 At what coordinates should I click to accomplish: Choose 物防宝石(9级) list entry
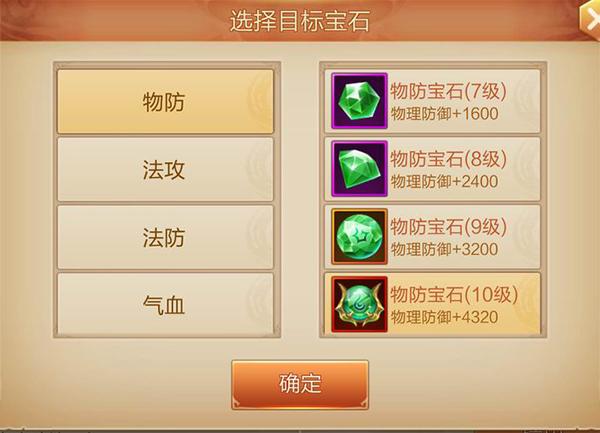[x=432, y=236]
